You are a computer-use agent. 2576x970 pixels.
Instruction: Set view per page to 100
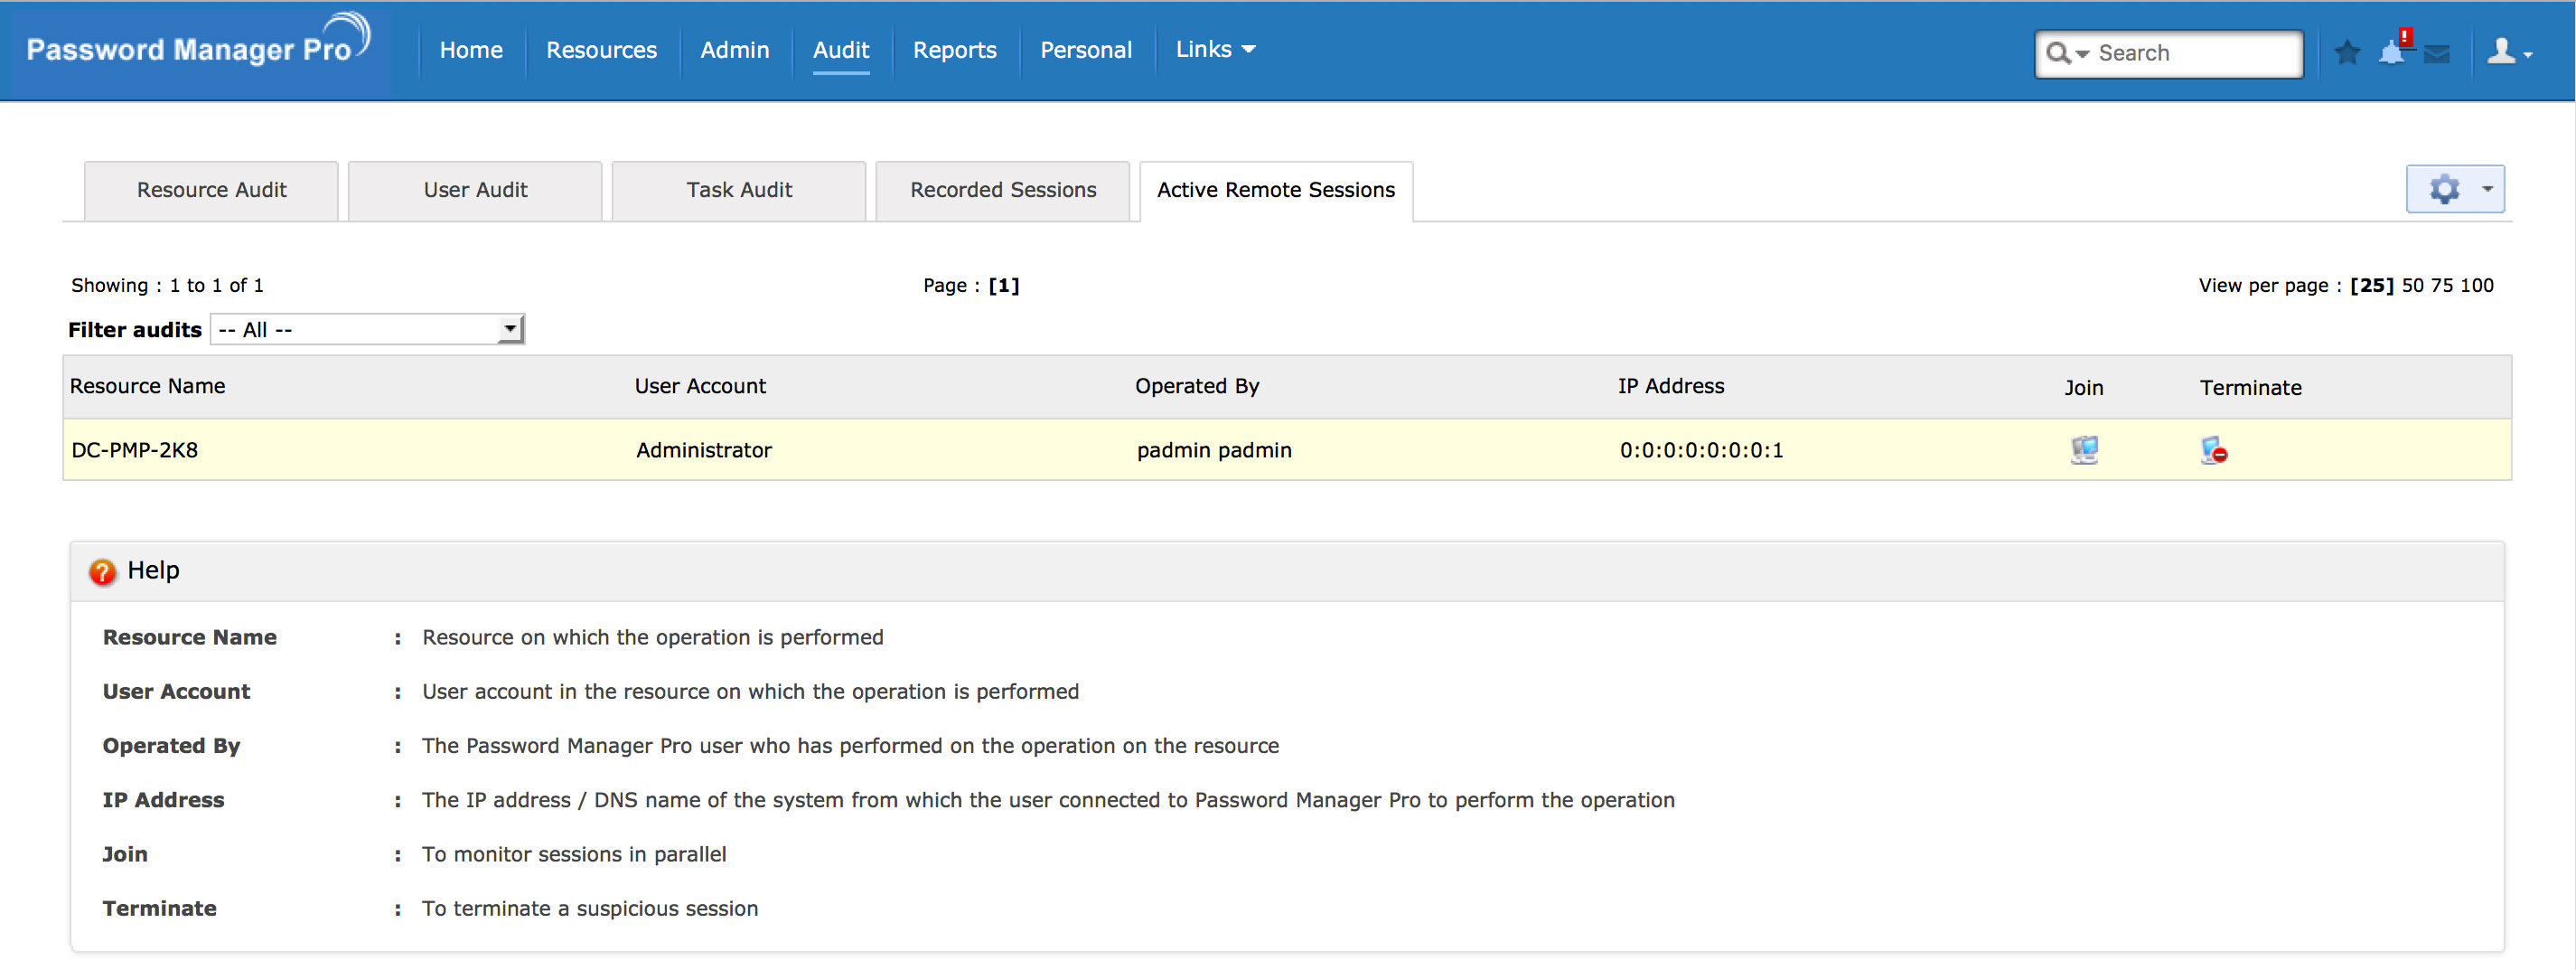pos(2476,285)
